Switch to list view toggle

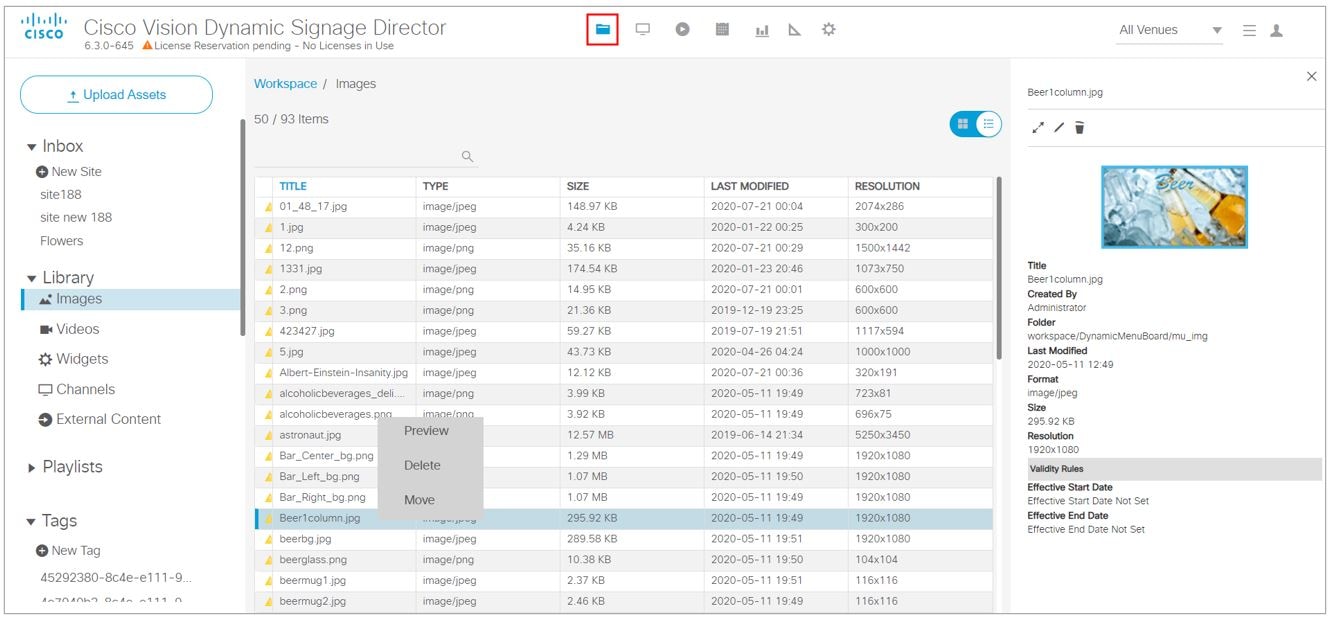(x=988, y=124)
